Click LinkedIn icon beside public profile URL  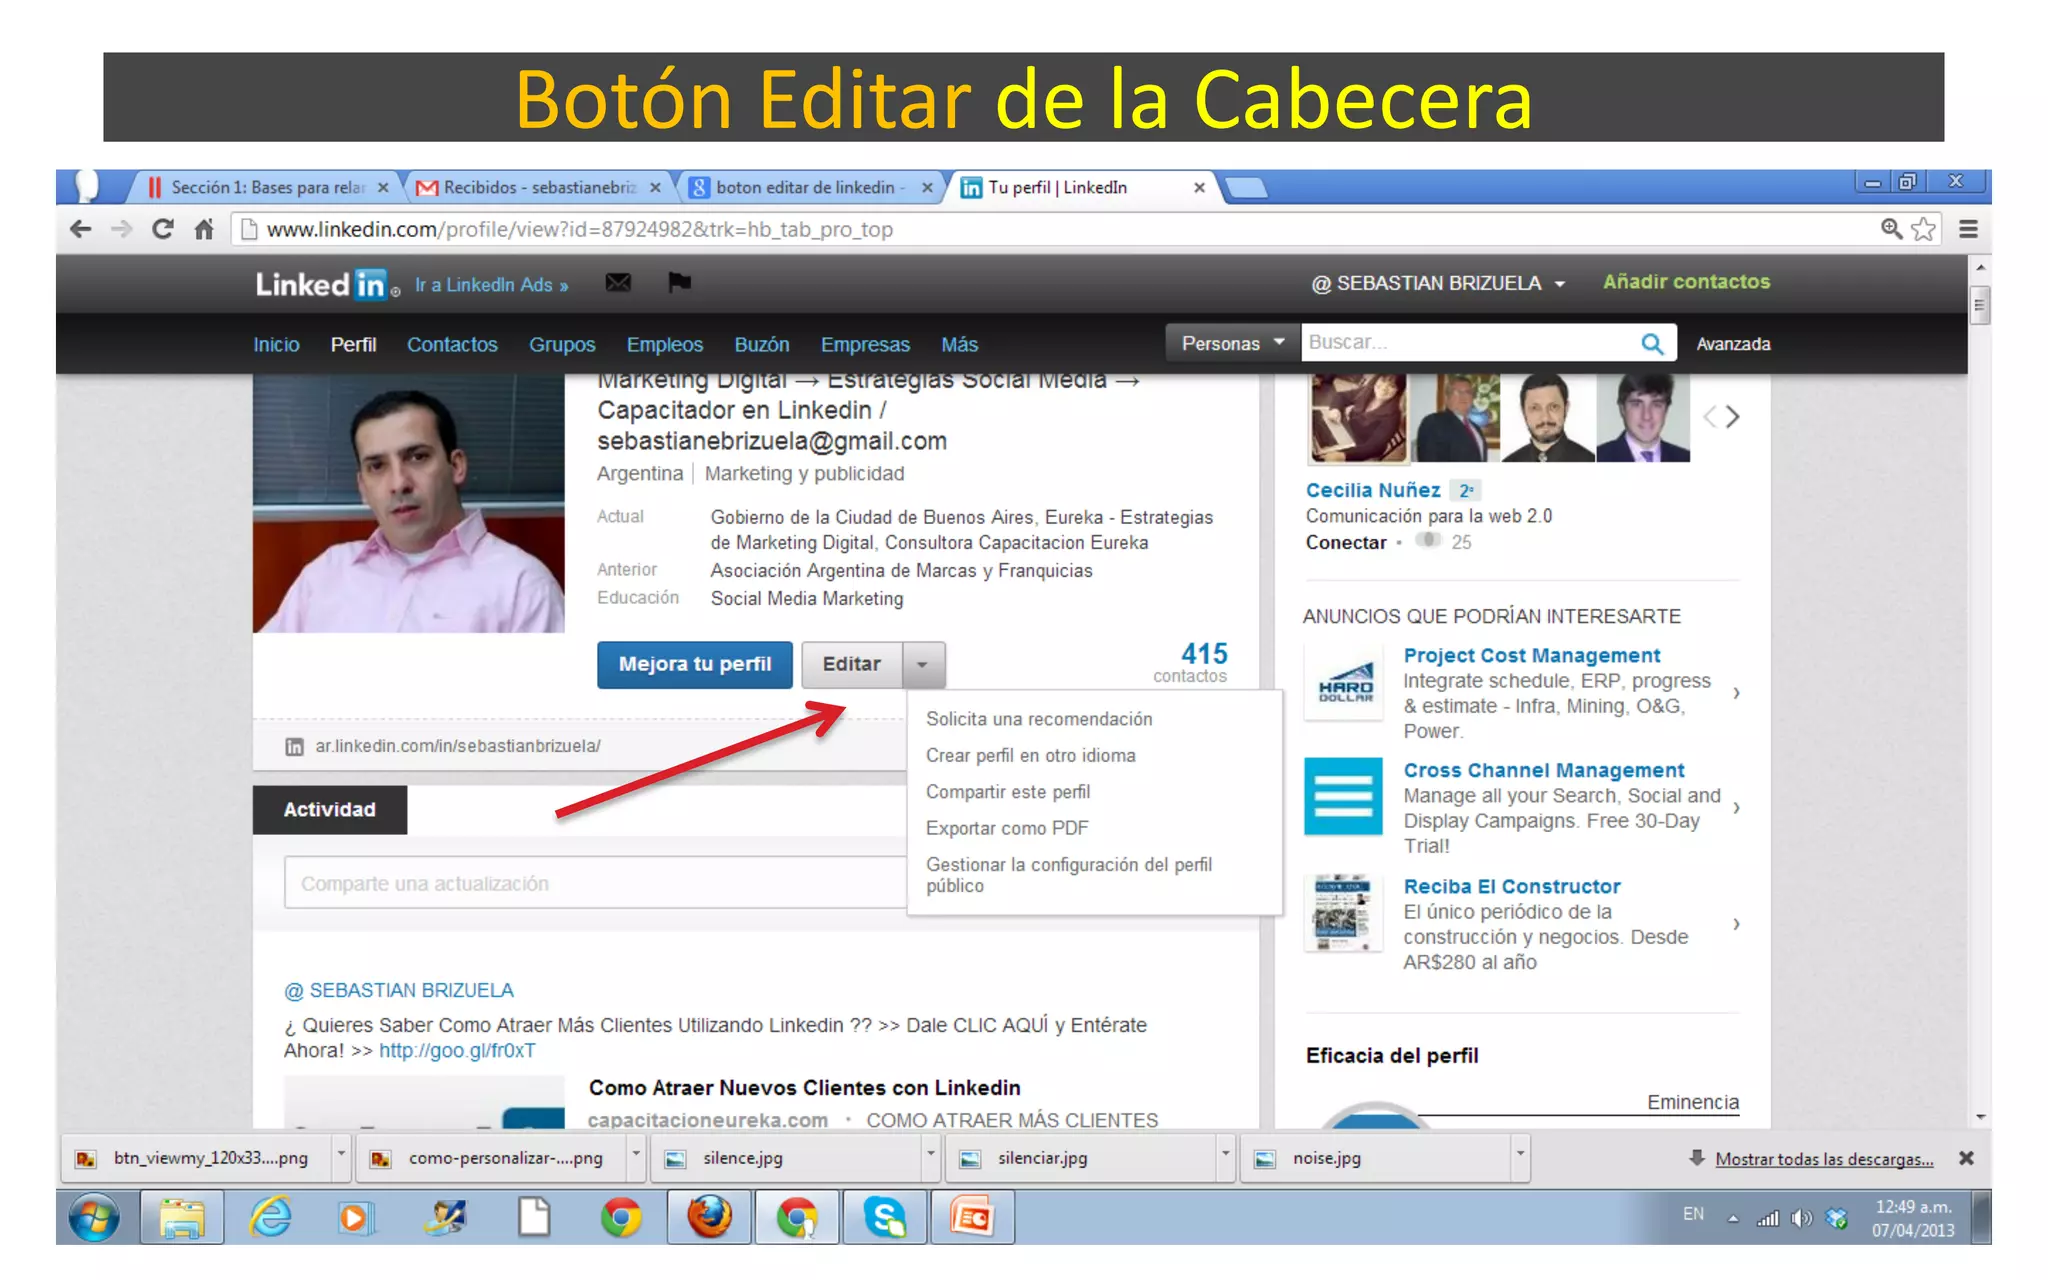click(294, 747)
